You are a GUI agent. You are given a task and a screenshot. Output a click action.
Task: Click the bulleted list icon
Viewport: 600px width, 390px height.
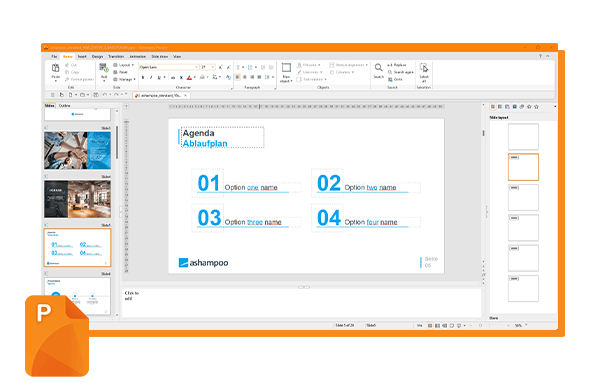click(238, 67)
